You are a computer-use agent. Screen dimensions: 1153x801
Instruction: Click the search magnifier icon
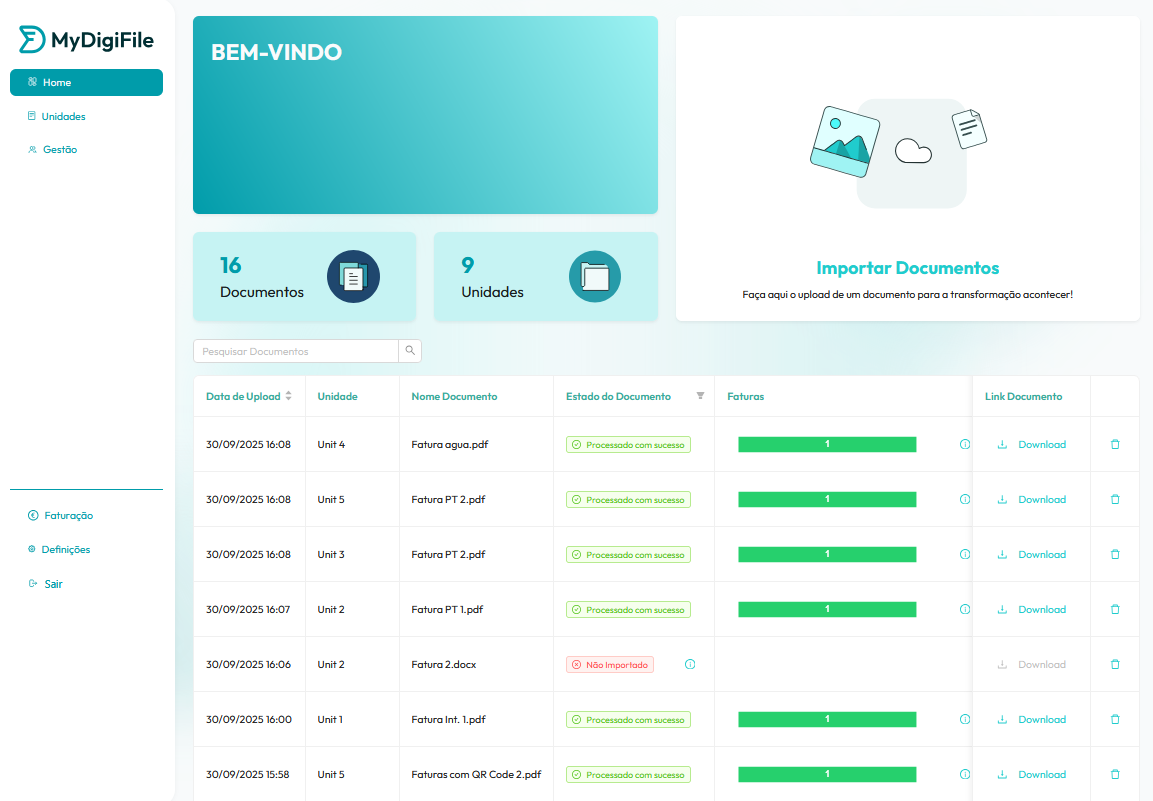pyautogui.click(x=410, y=351)
